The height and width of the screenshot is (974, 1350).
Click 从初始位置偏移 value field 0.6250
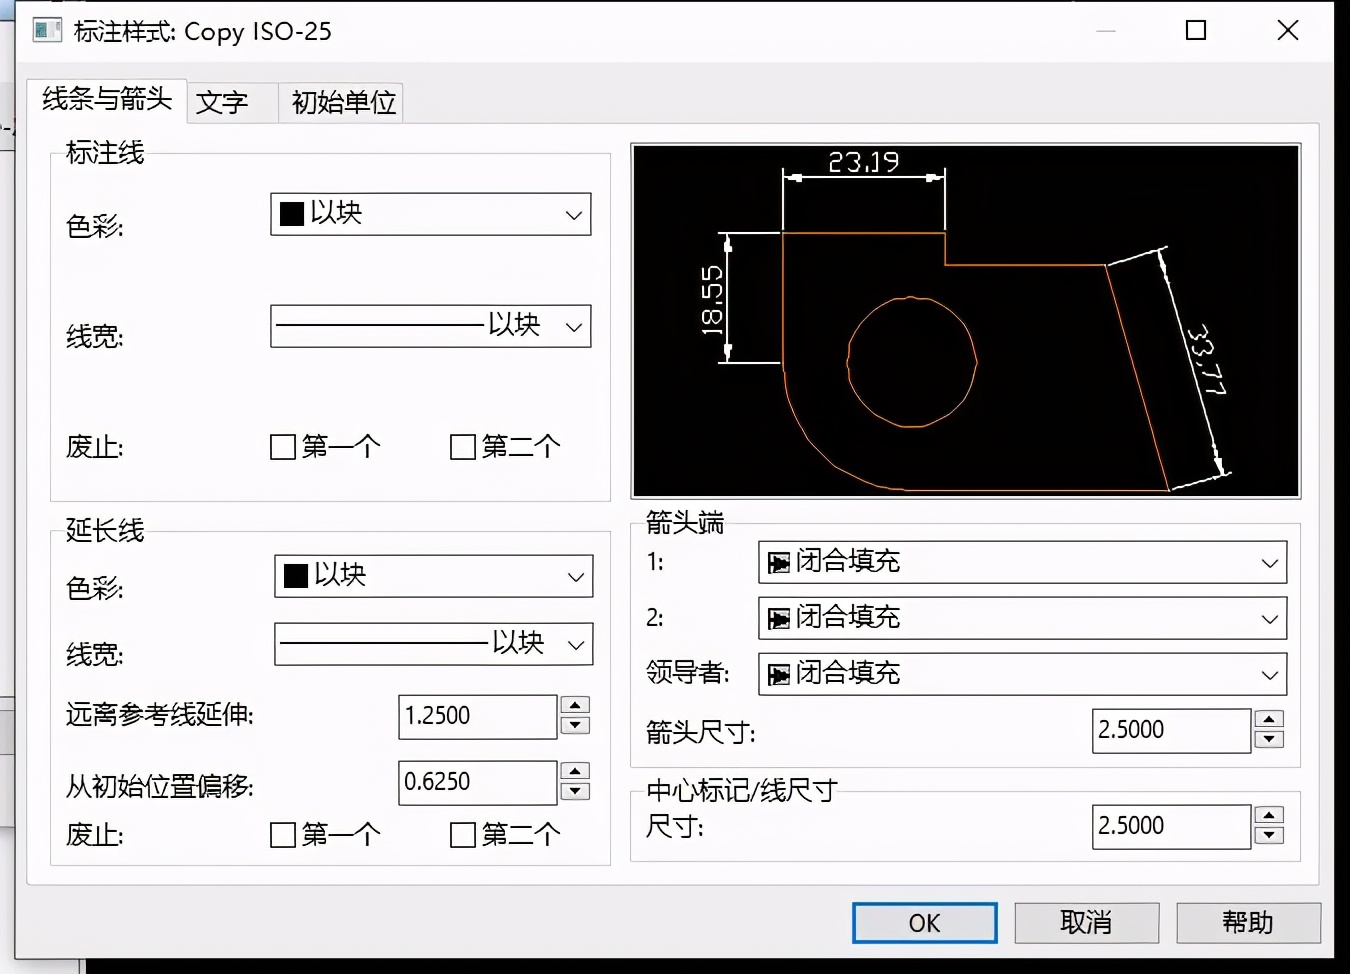click(478, 783)
